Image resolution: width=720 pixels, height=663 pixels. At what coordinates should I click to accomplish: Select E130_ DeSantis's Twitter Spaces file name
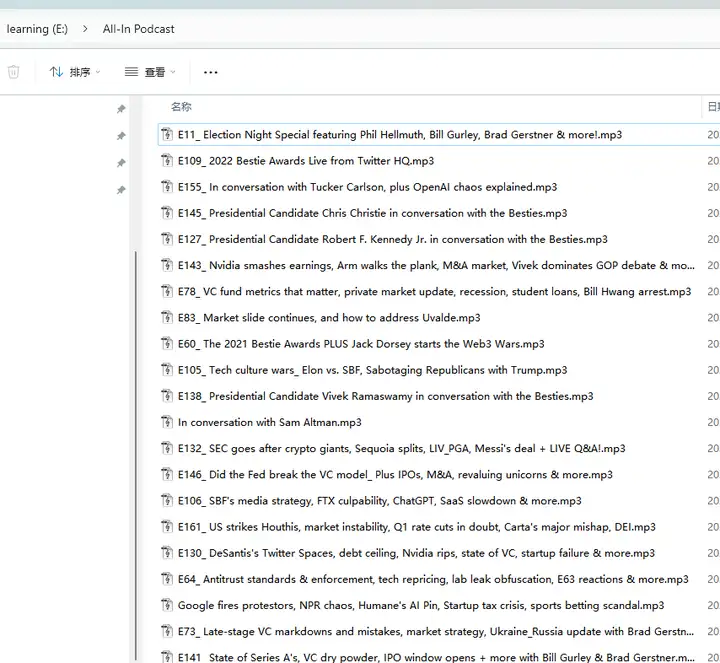(x=416, y=553)
